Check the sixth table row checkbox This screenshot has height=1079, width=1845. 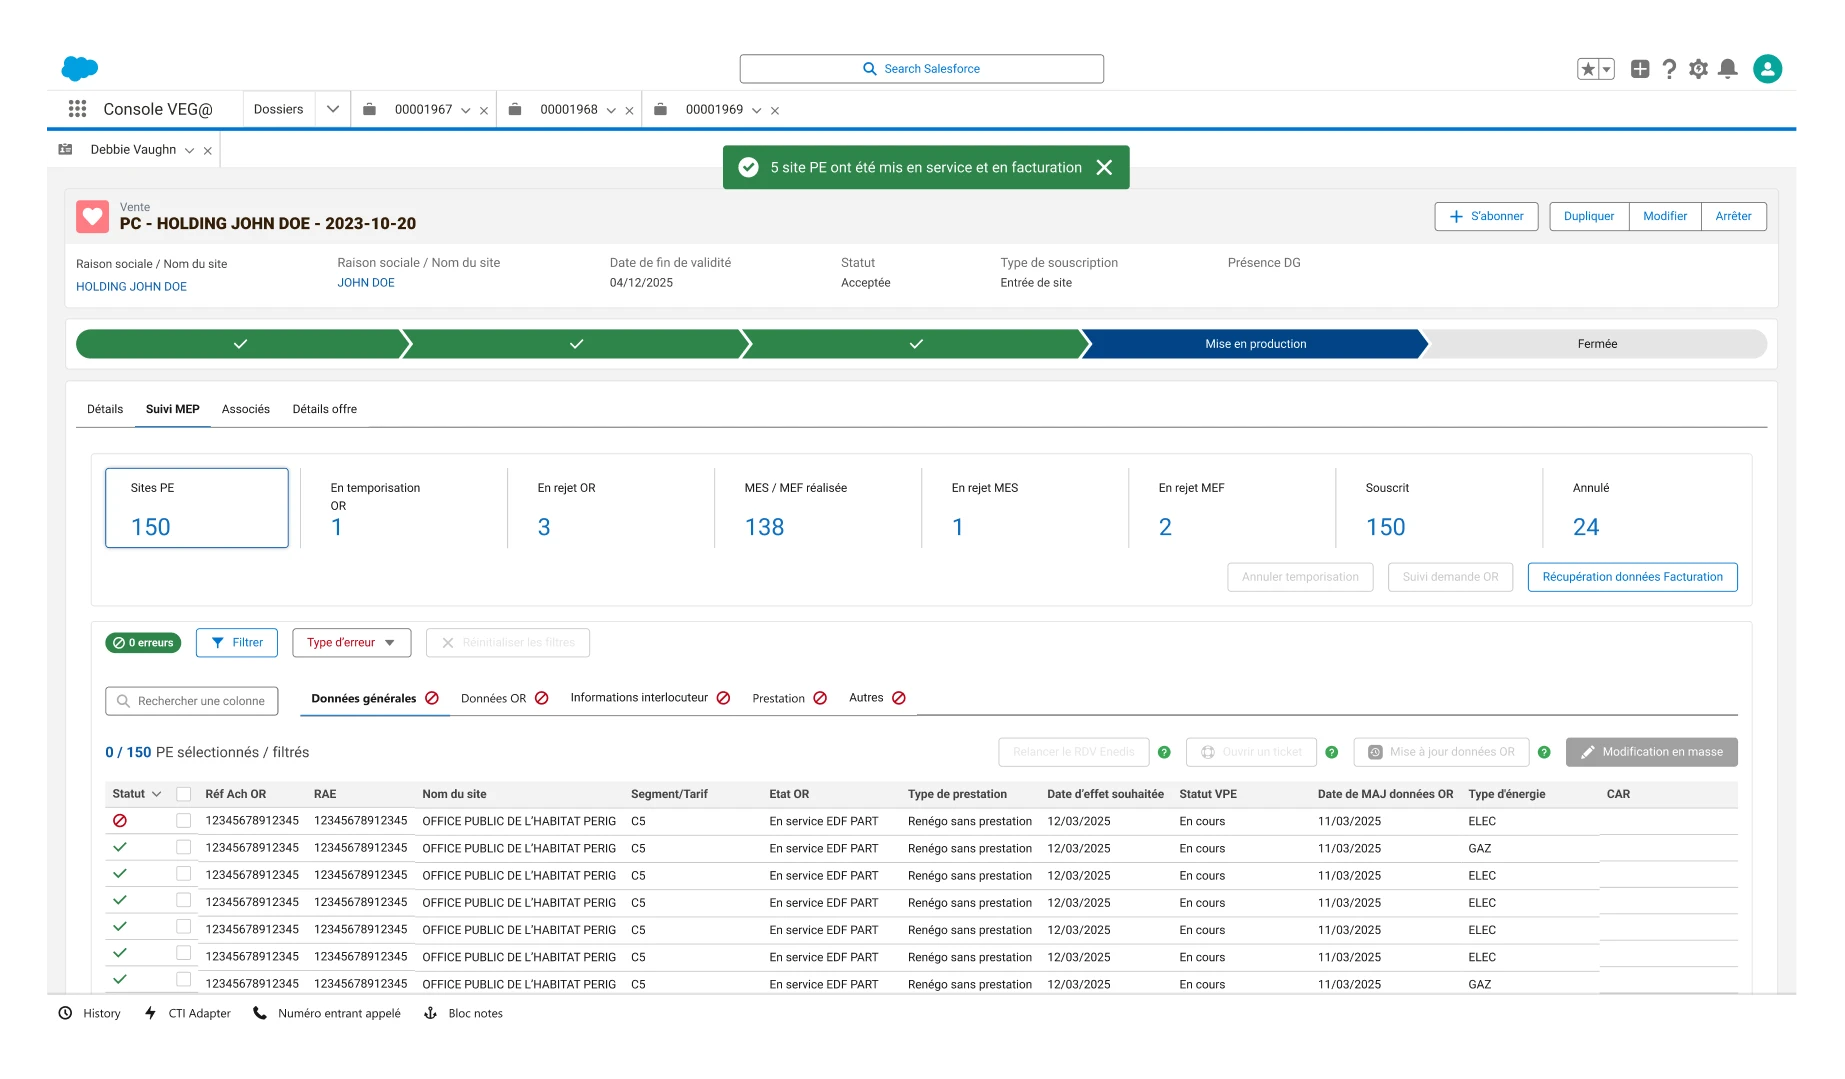click(x=183, y=953)
